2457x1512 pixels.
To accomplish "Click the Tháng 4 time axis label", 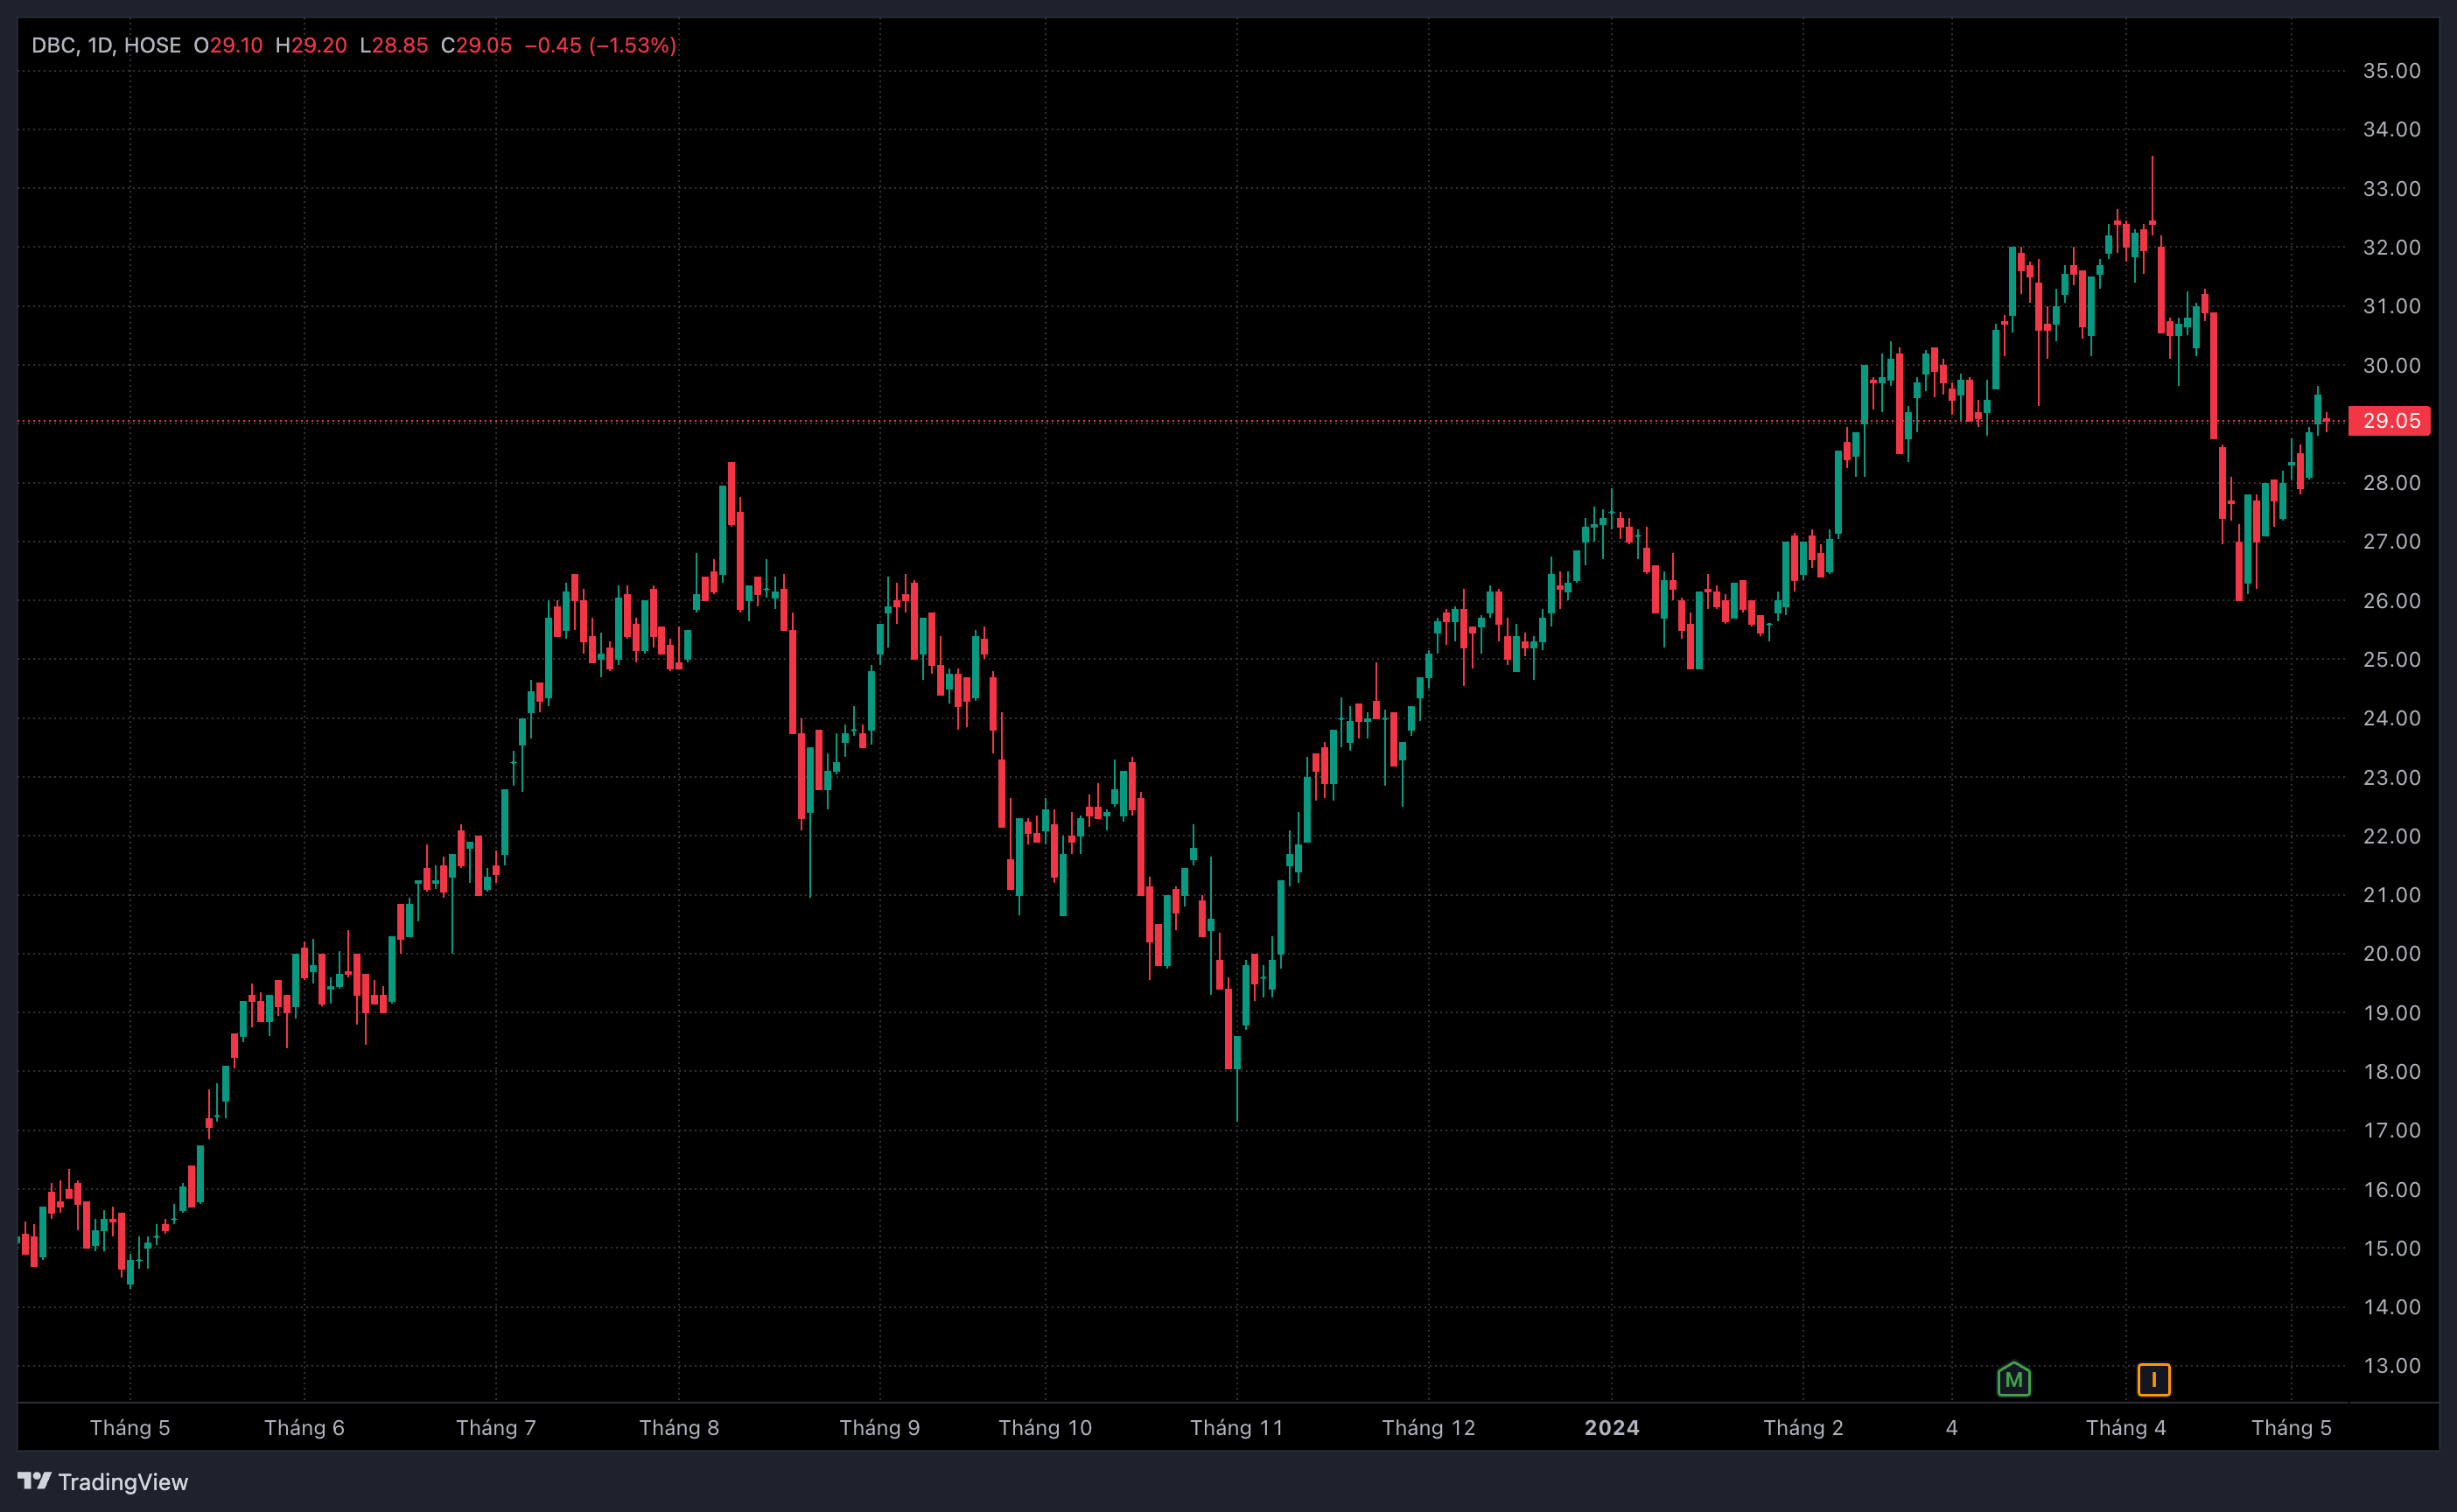I will [2126, 1427].
